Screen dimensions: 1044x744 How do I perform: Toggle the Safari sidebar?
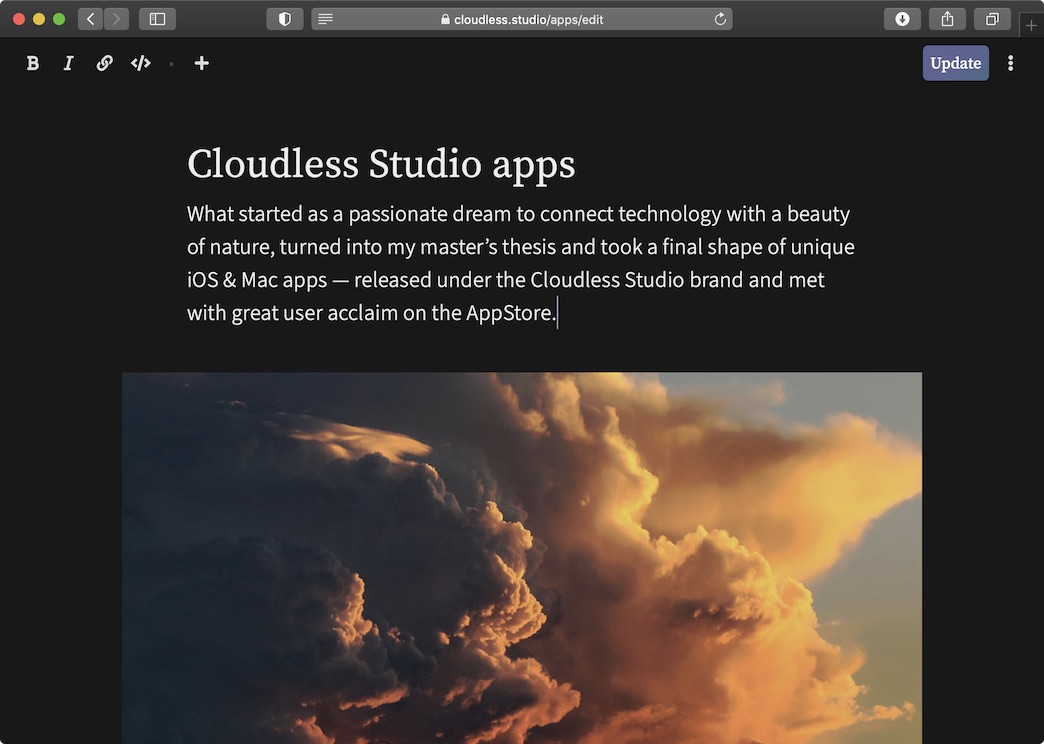coord(157,19)
